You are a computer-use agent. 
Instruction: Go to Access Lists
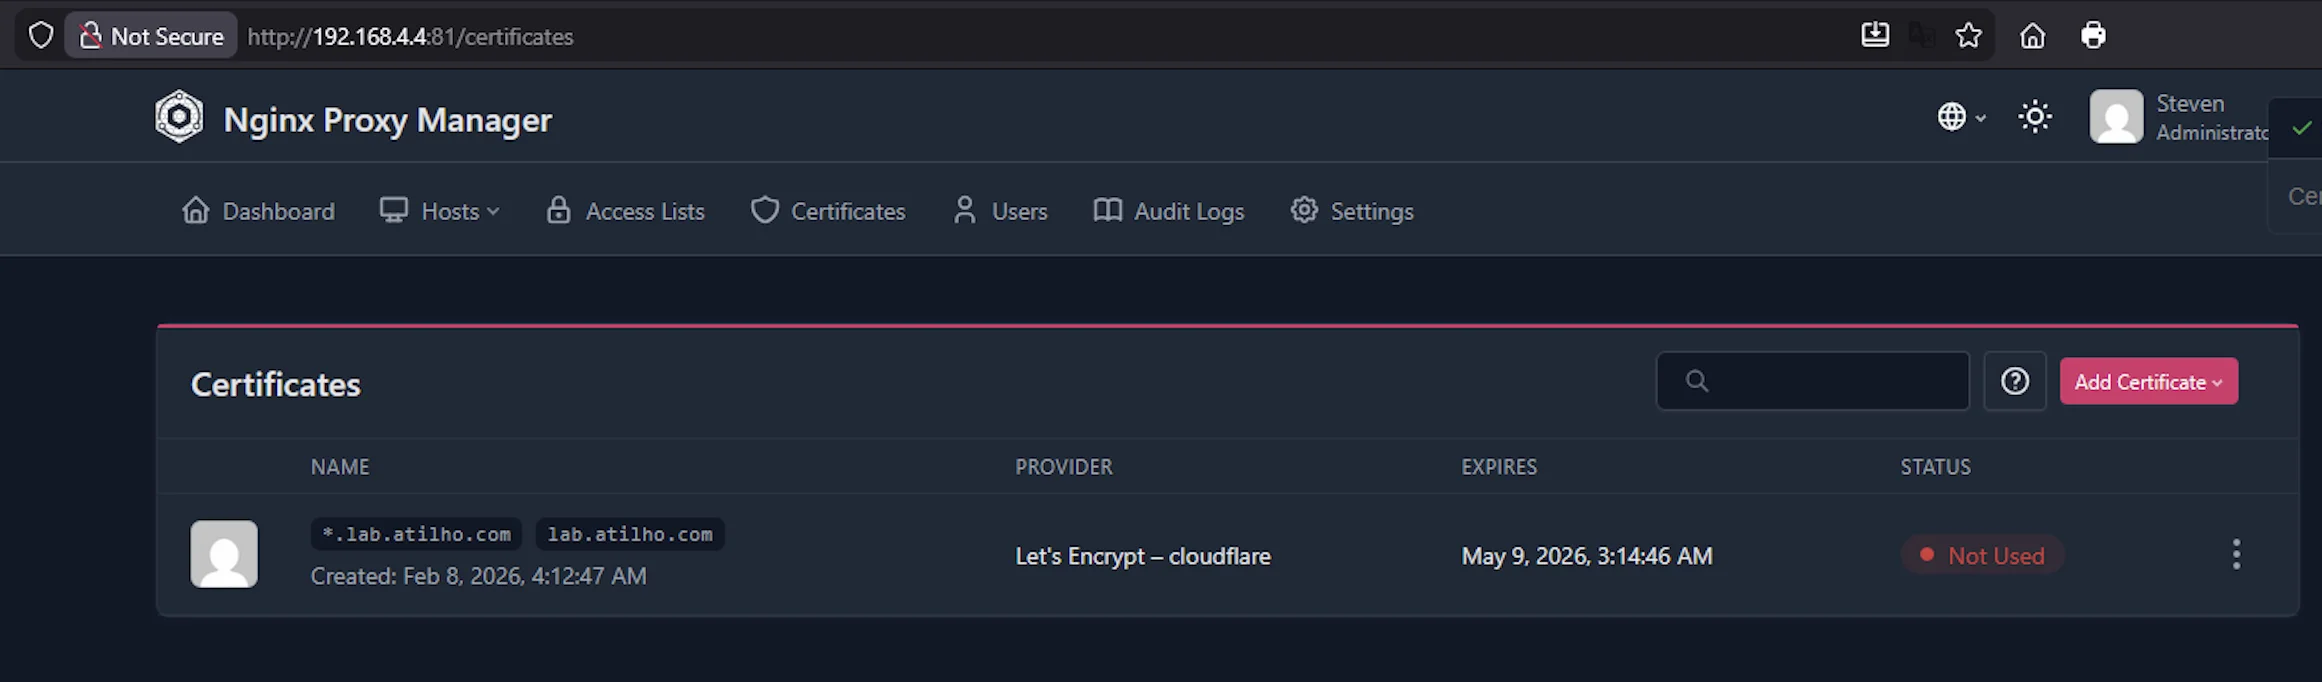click(625, 211)
